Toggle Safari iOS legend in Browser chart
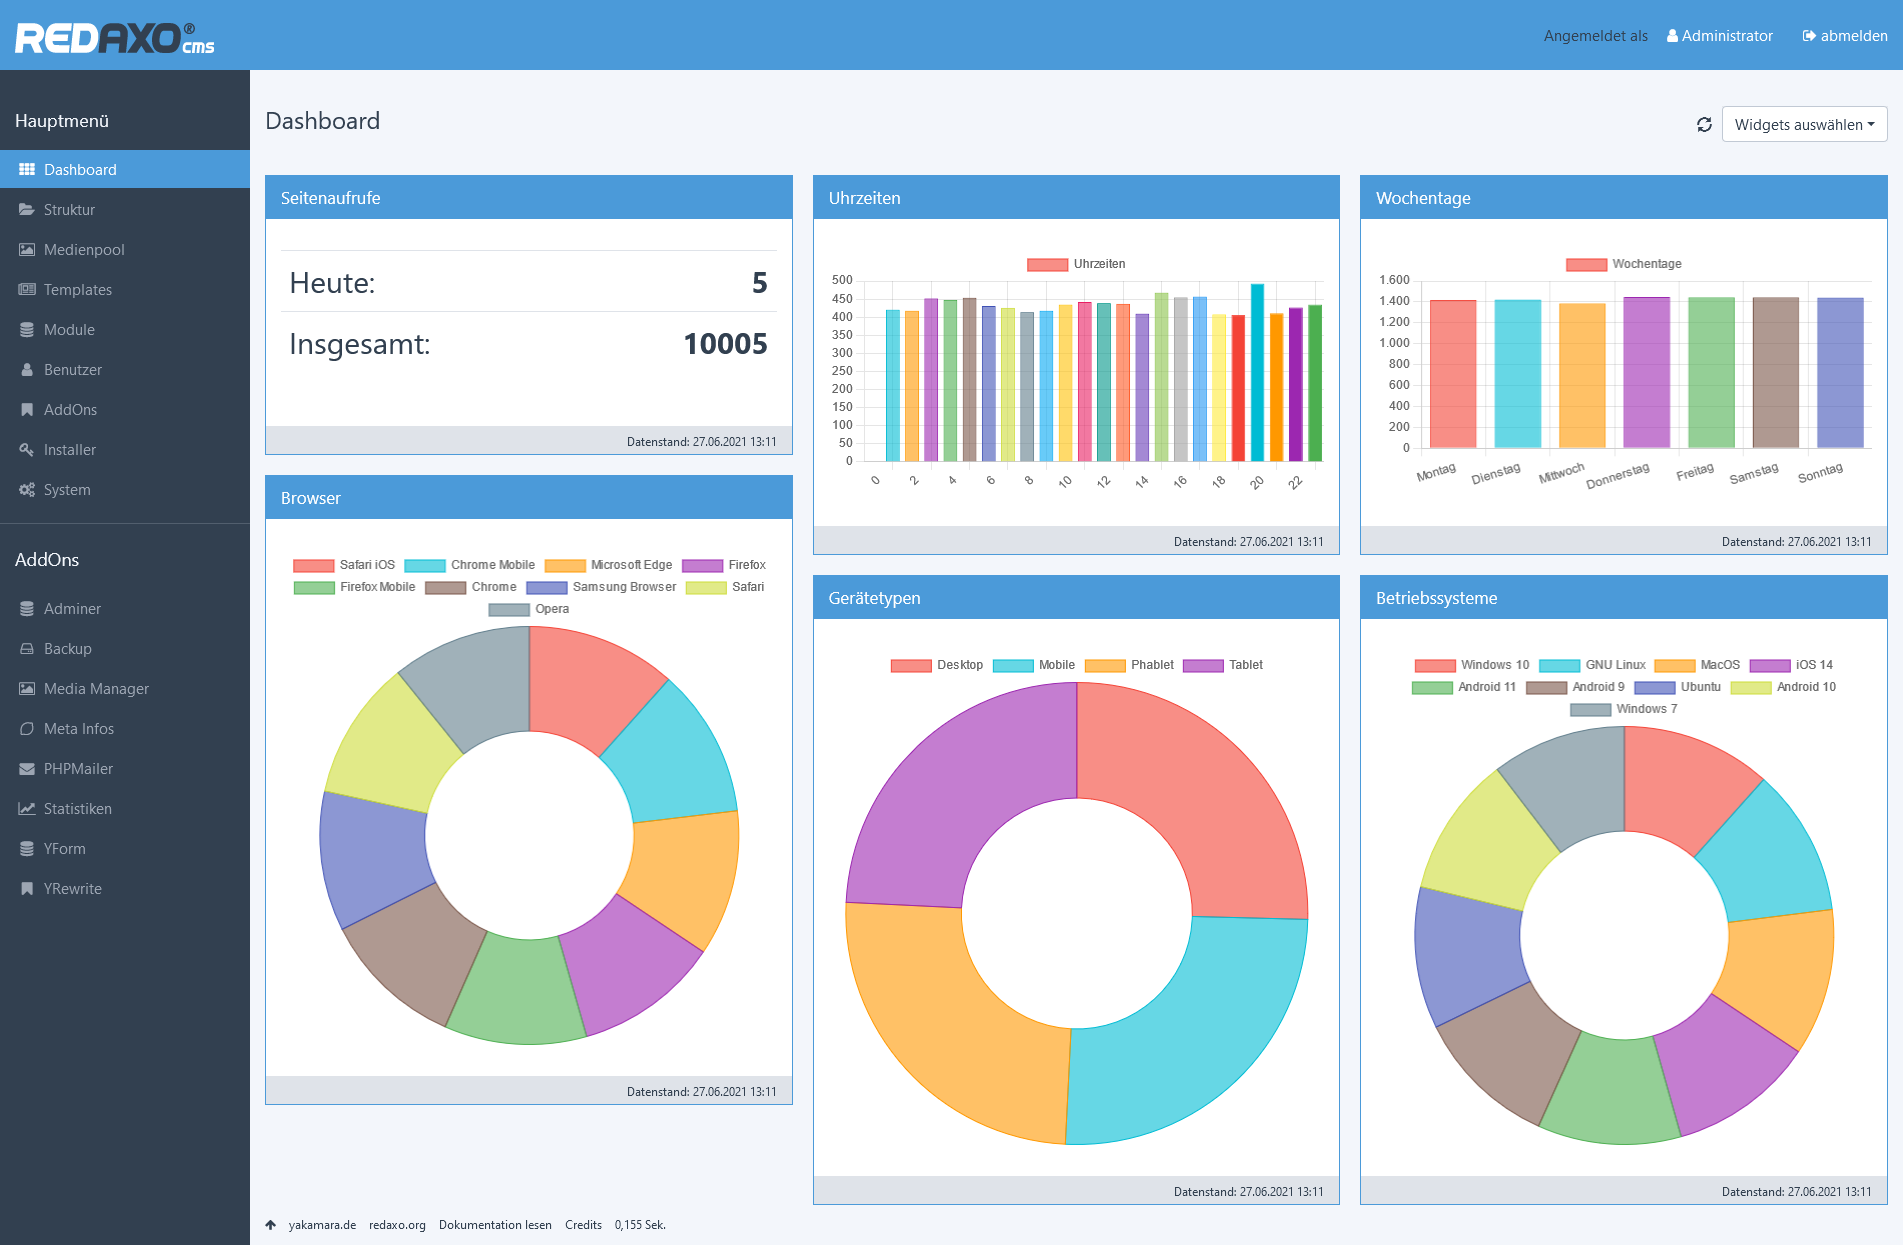Image resolution: width=1903 pixels, height=1245 pixels. click(344, 565)
